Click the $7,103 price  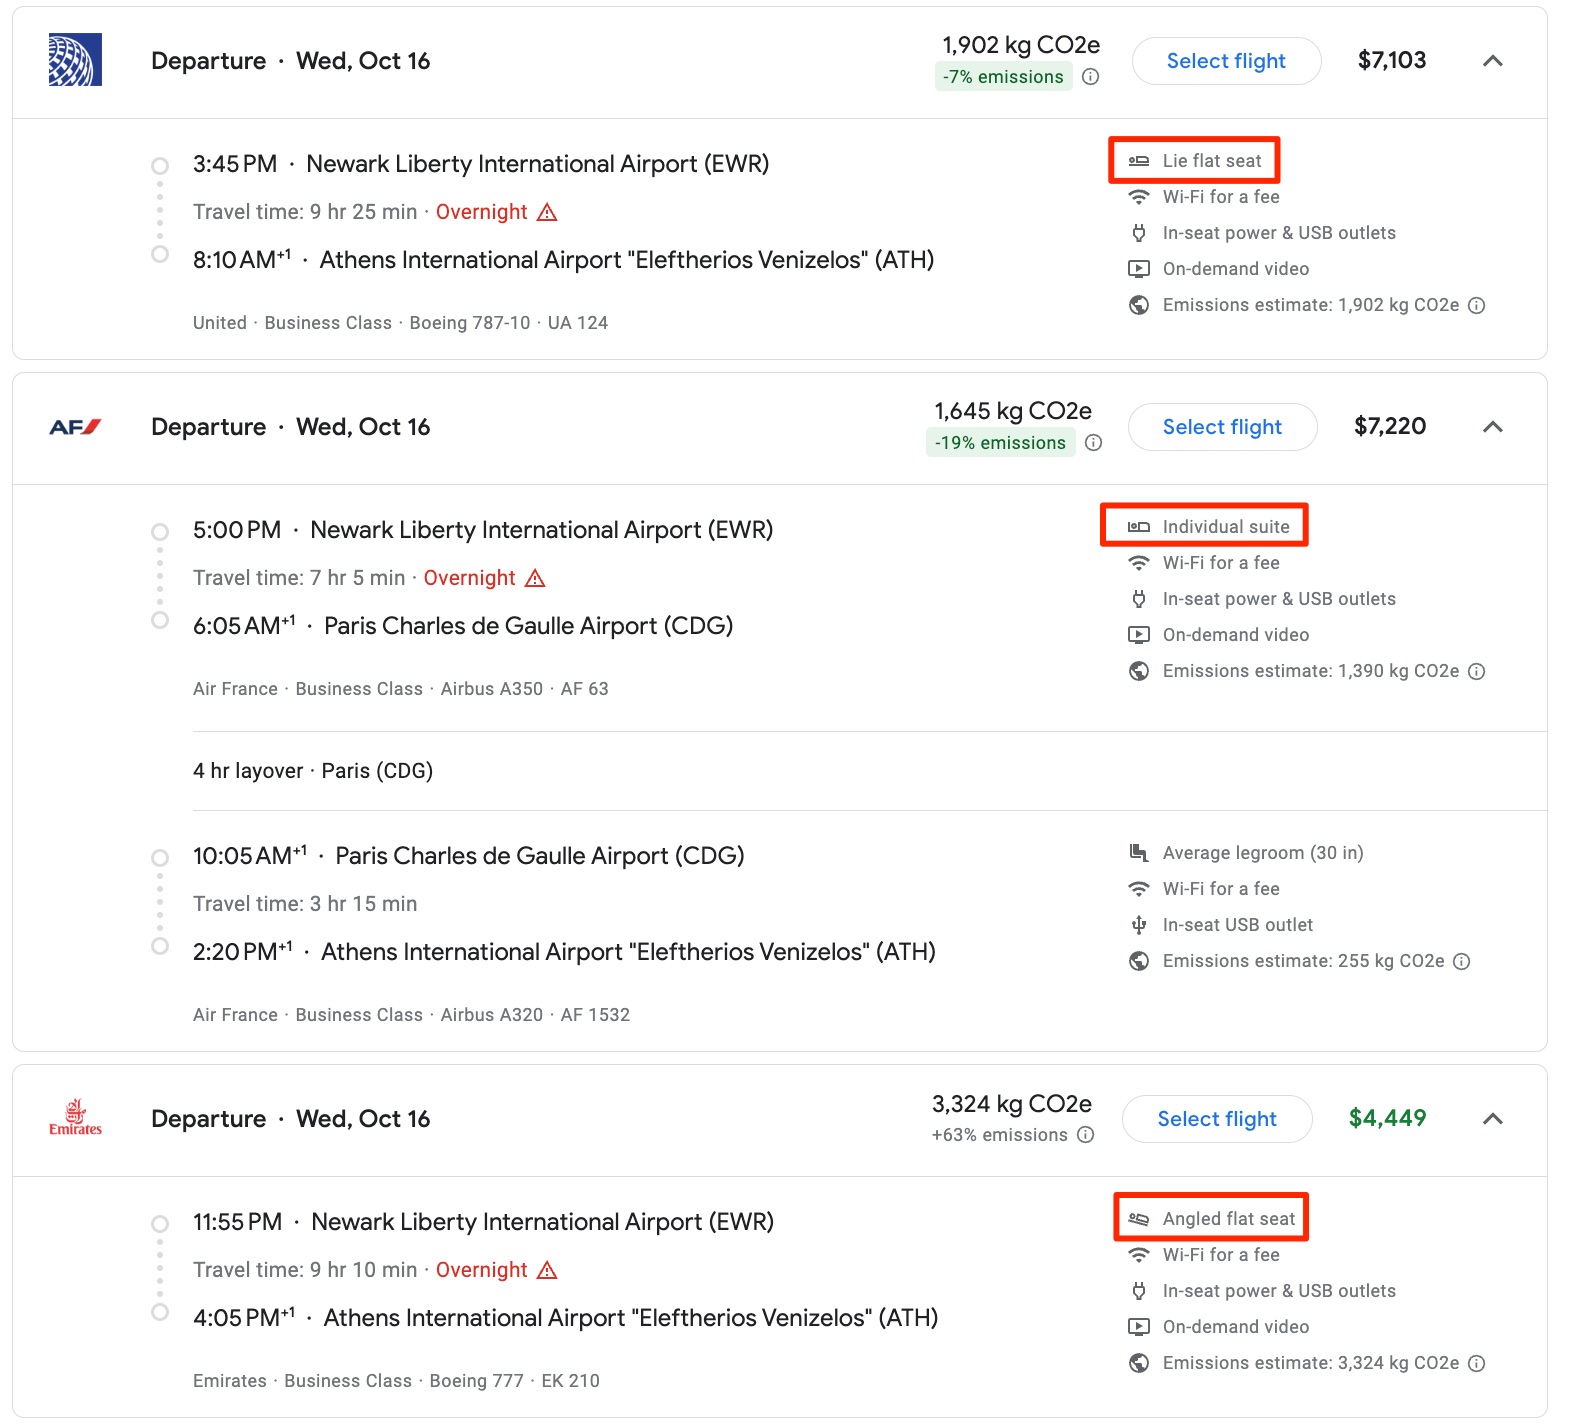coord(1392,60)
